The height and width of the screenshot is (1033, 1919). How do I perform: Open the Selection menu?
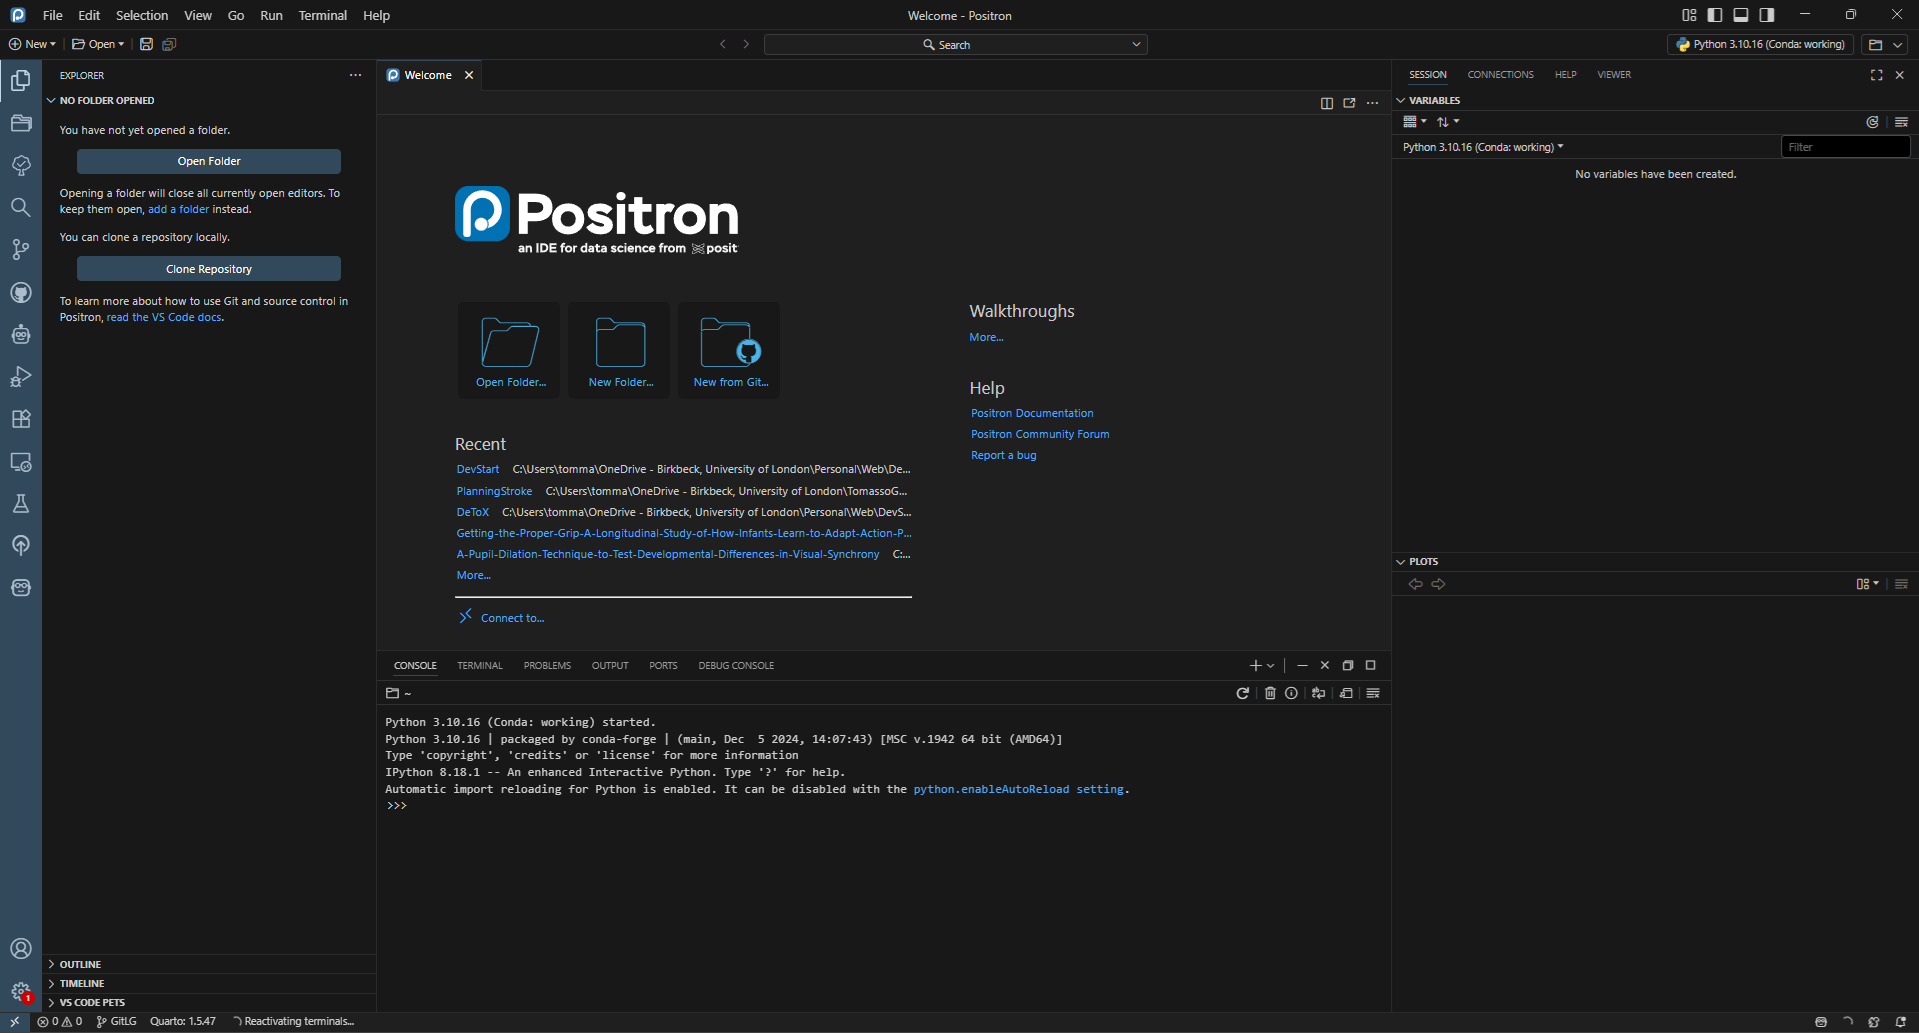pyautogui.click(x=141, y=15)
